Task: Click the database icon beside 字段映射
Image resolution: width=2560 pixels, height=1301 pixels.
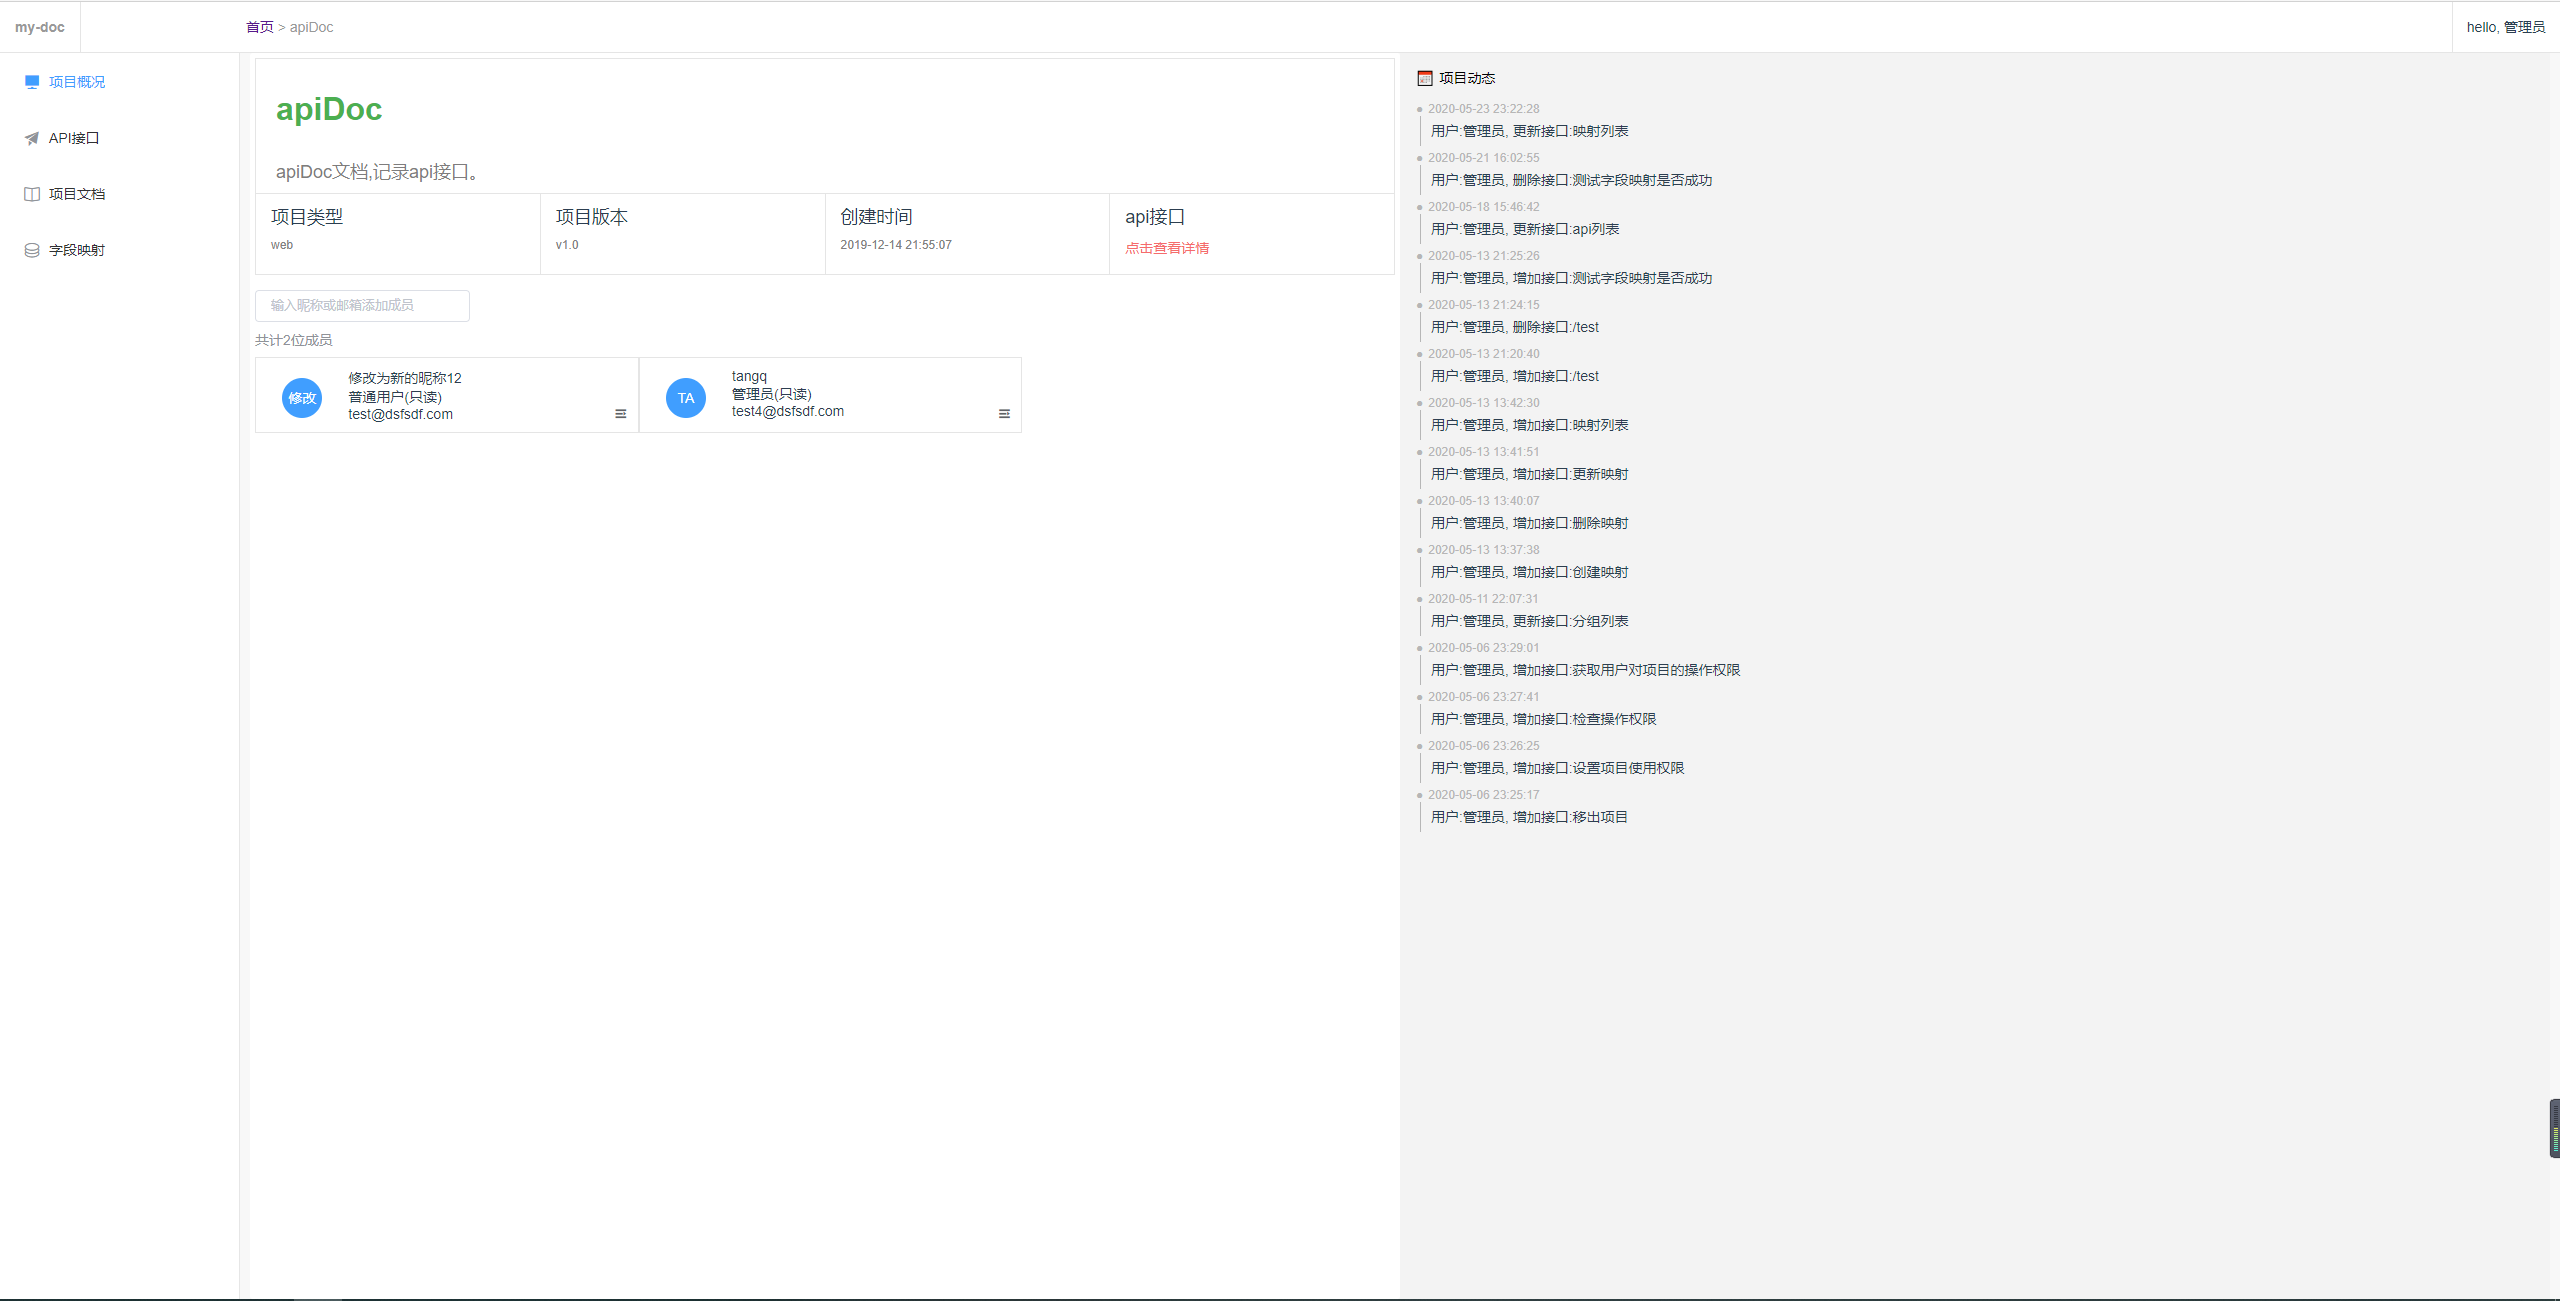Action: click(x=32, y=250)
